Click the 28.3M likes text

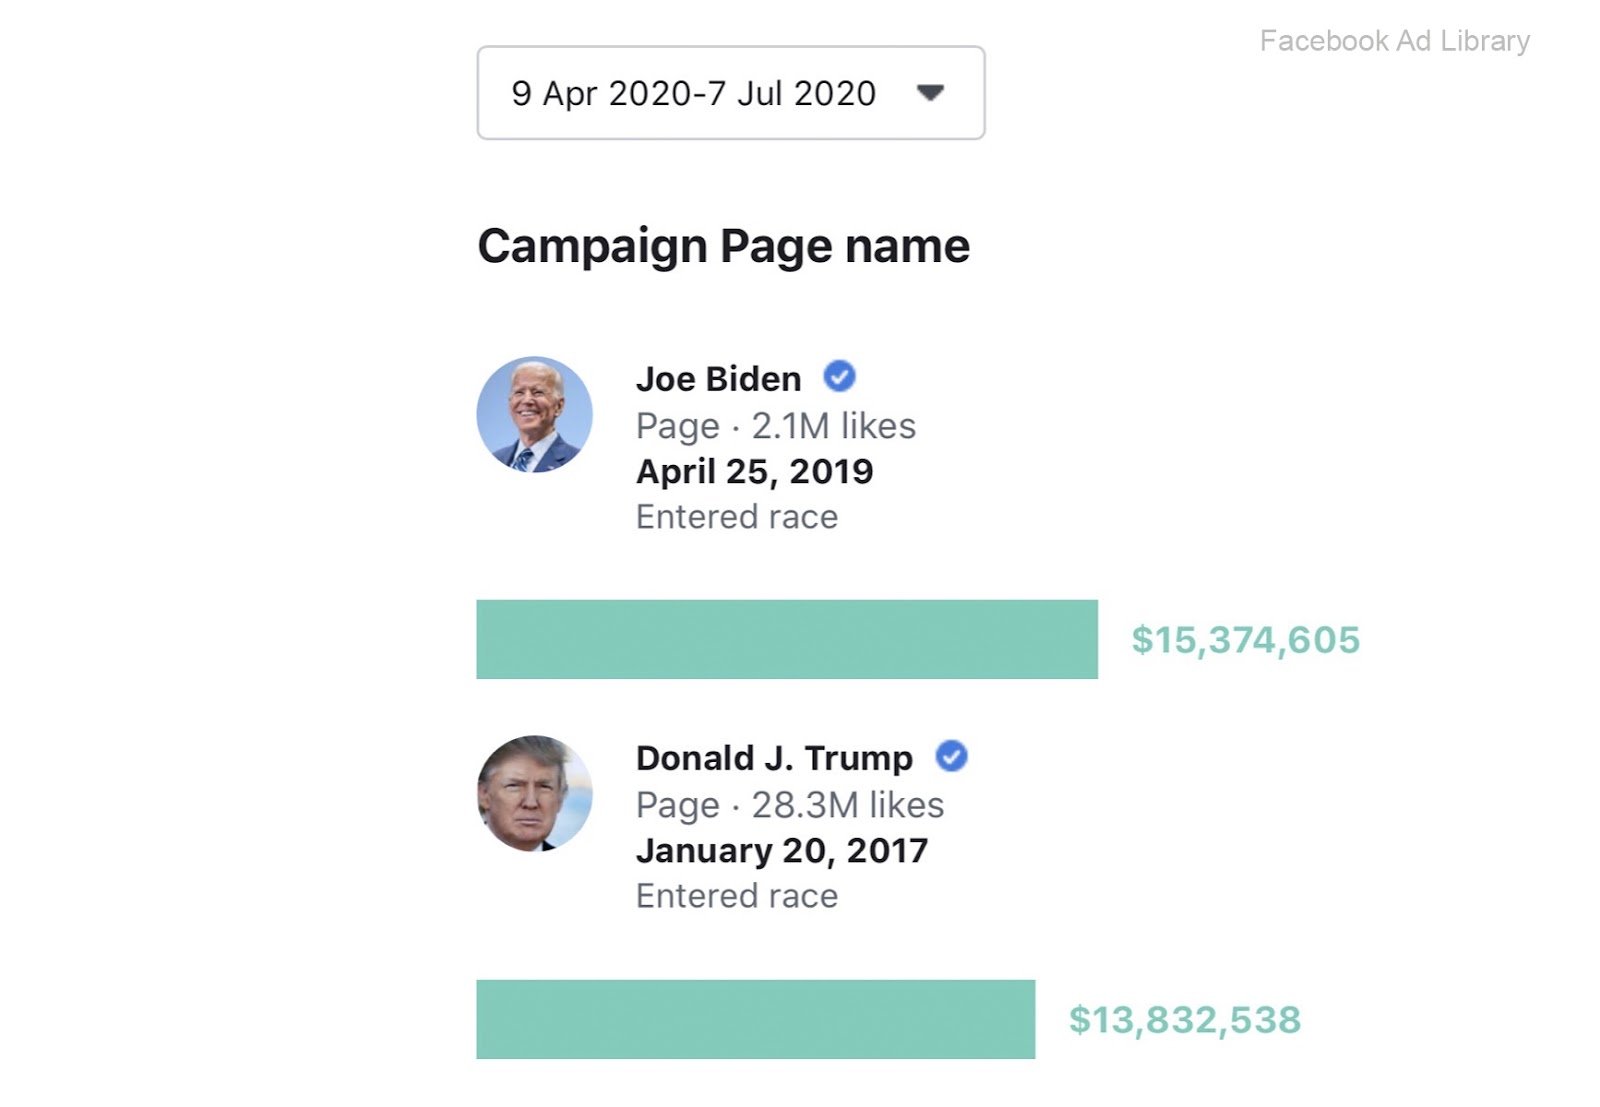tap(847, 805)
